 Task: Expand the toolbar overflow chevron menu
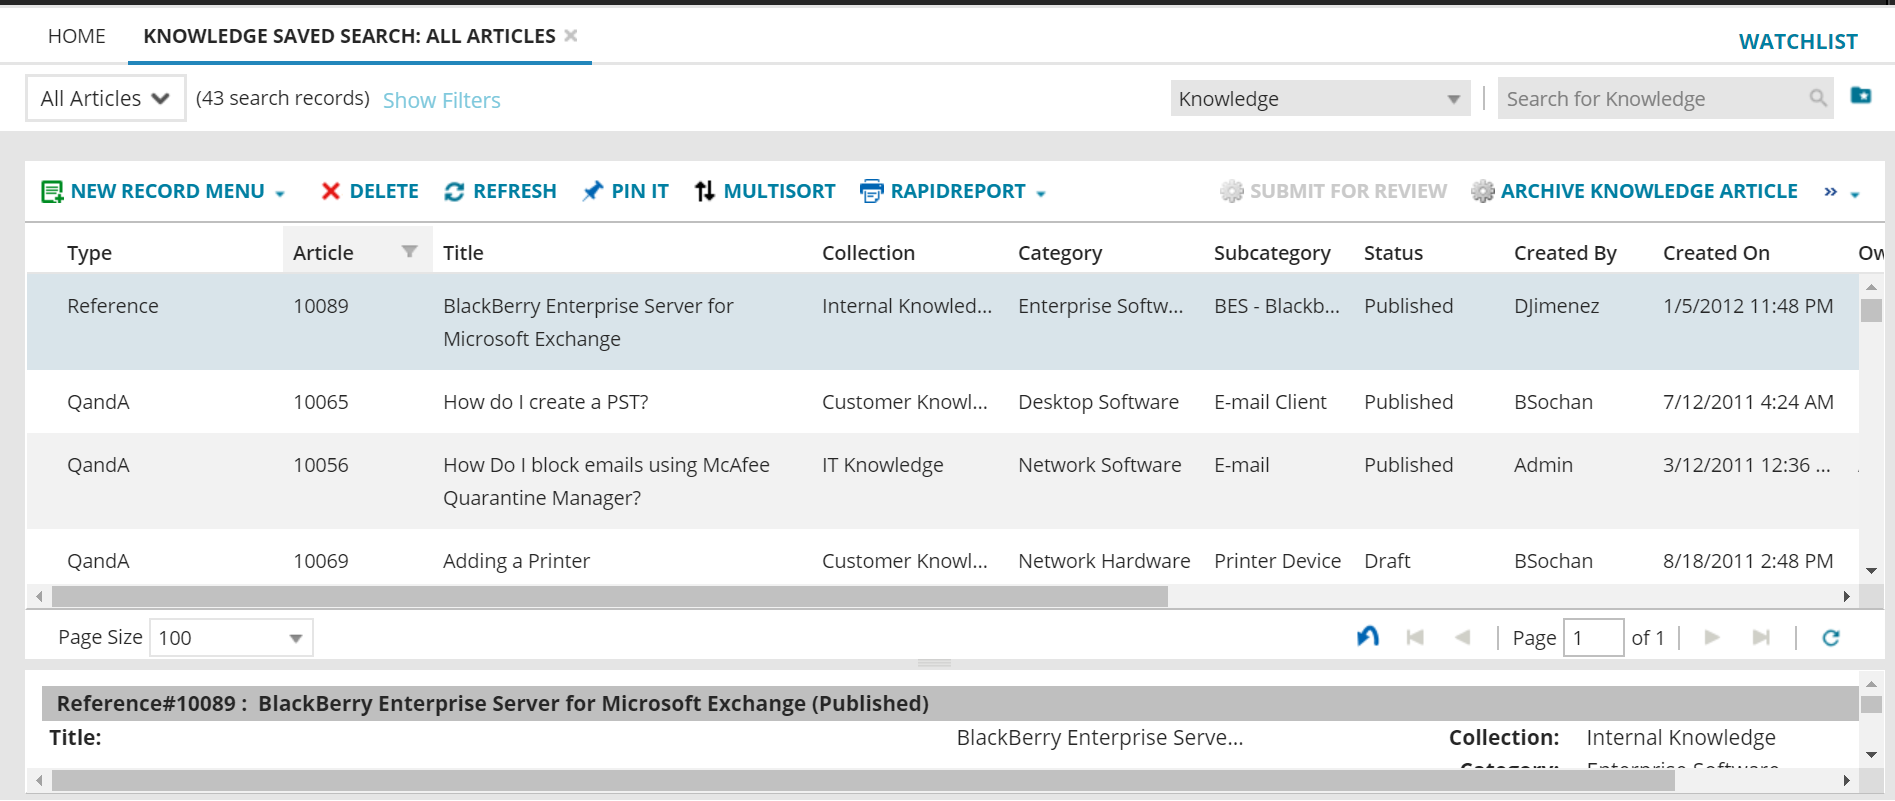pos(1840,192)
